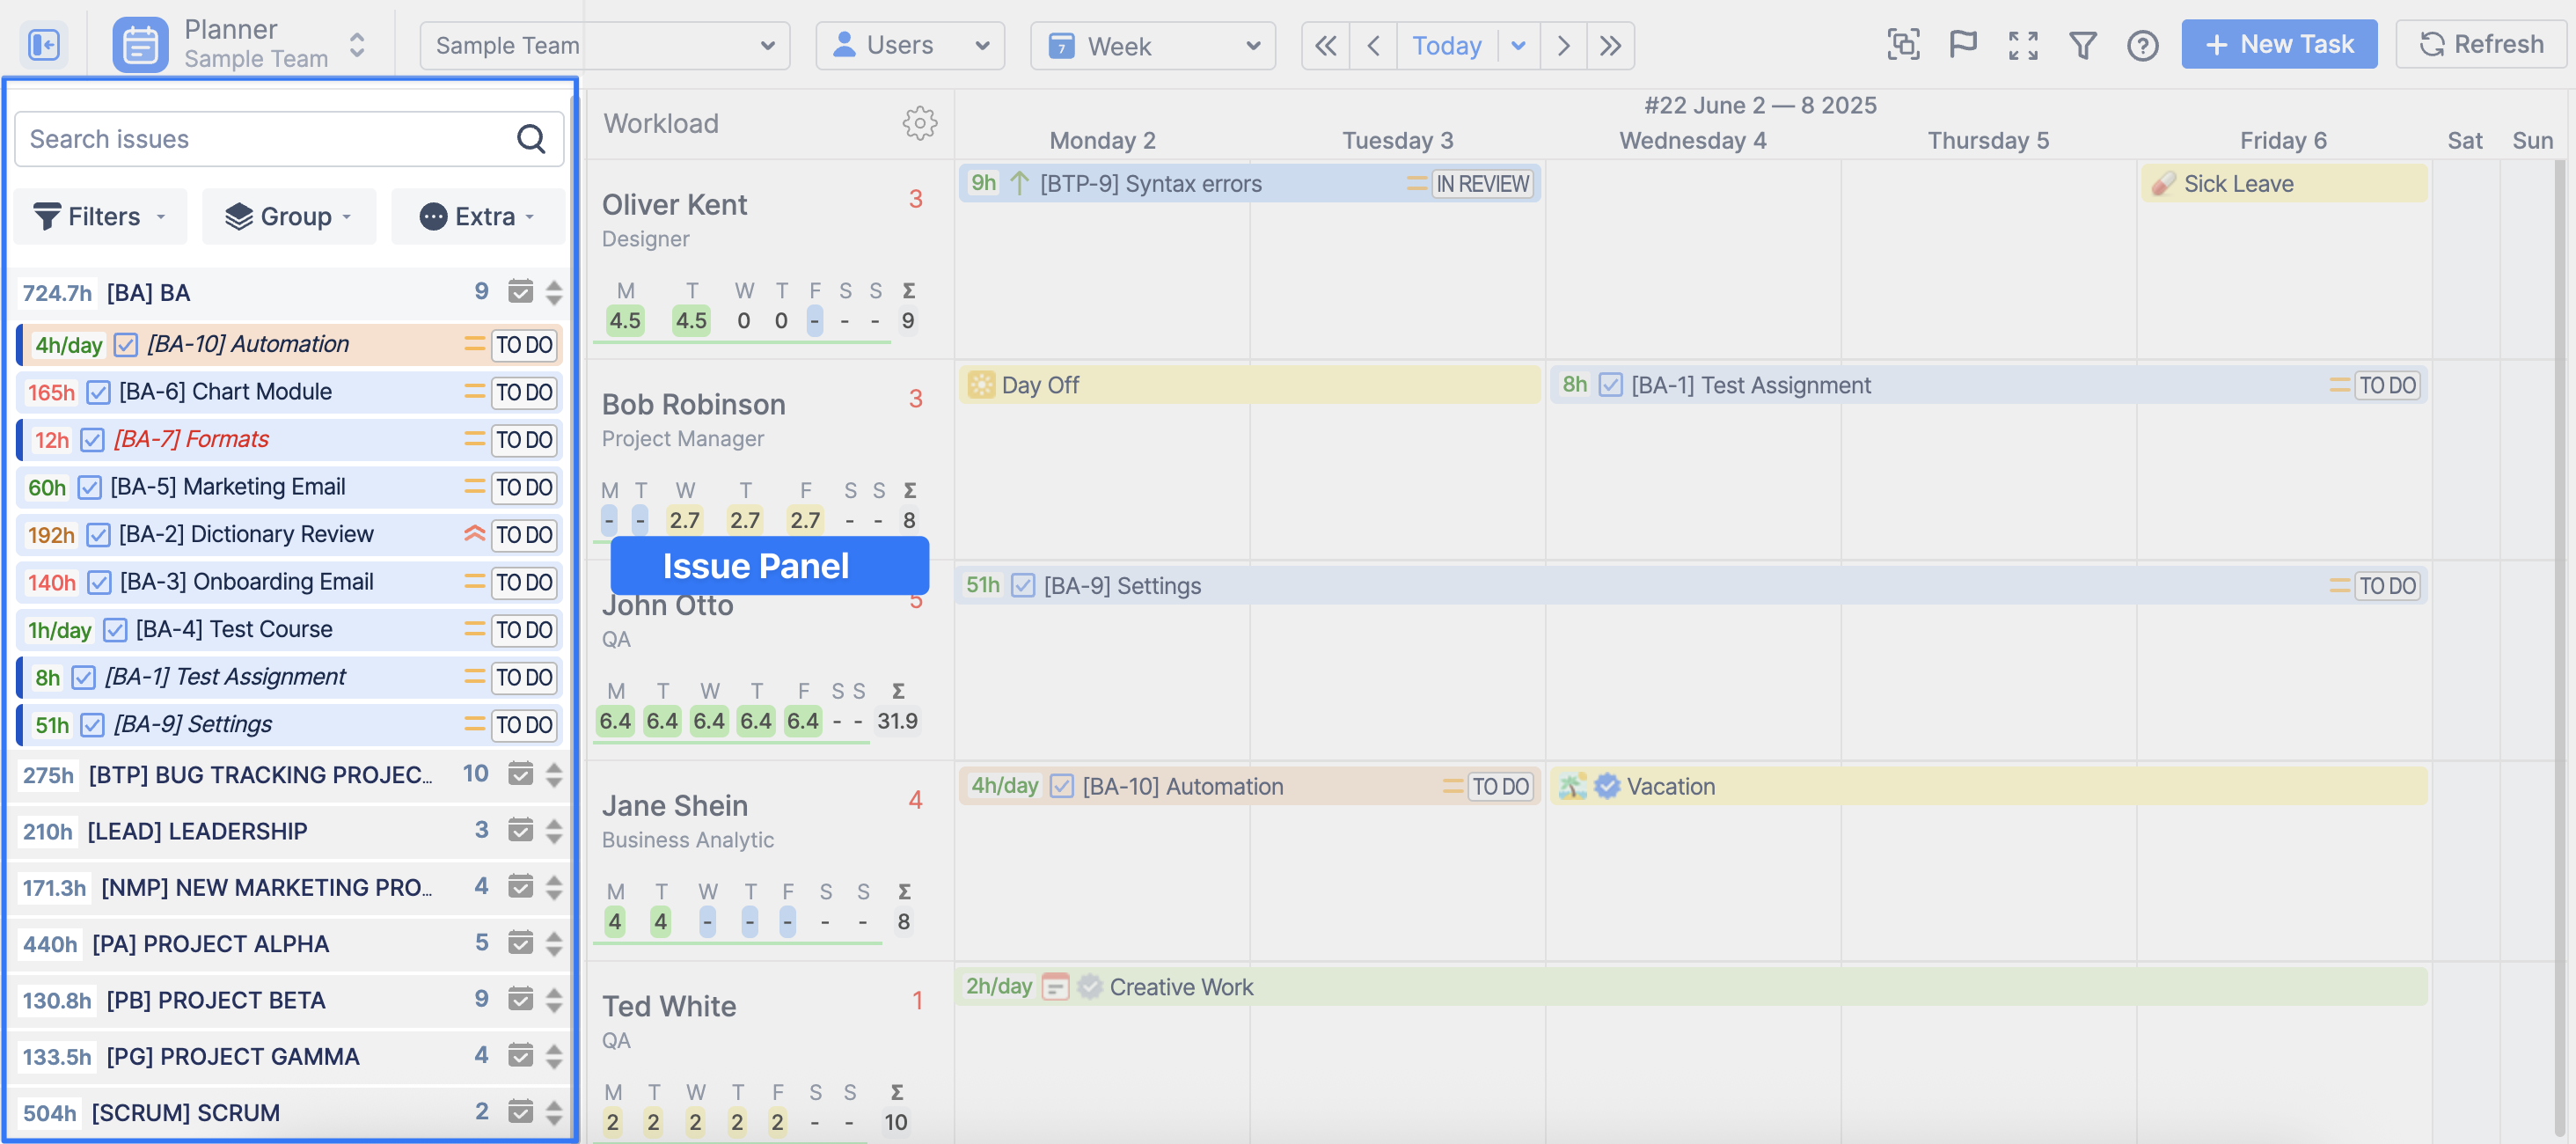Click the Refresh button
Screen dimensions: 2576x1144
click(x=2480, y=45)
